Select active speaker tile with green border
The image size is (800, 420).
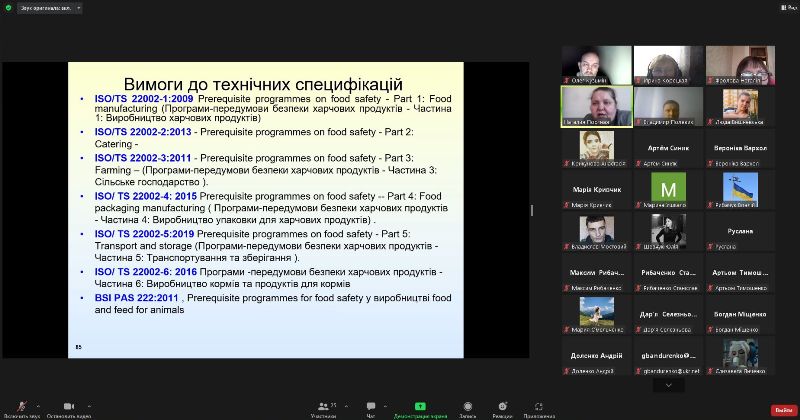(x=596, y=107)
